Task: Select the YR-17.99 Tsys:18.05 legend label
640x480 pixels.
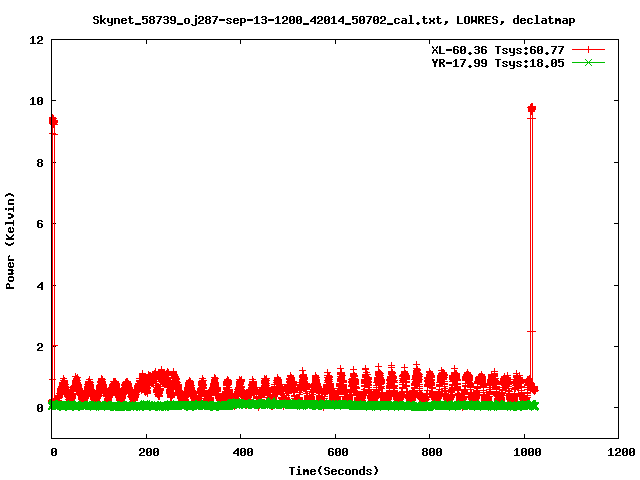Action: click(x=492, y=62)
